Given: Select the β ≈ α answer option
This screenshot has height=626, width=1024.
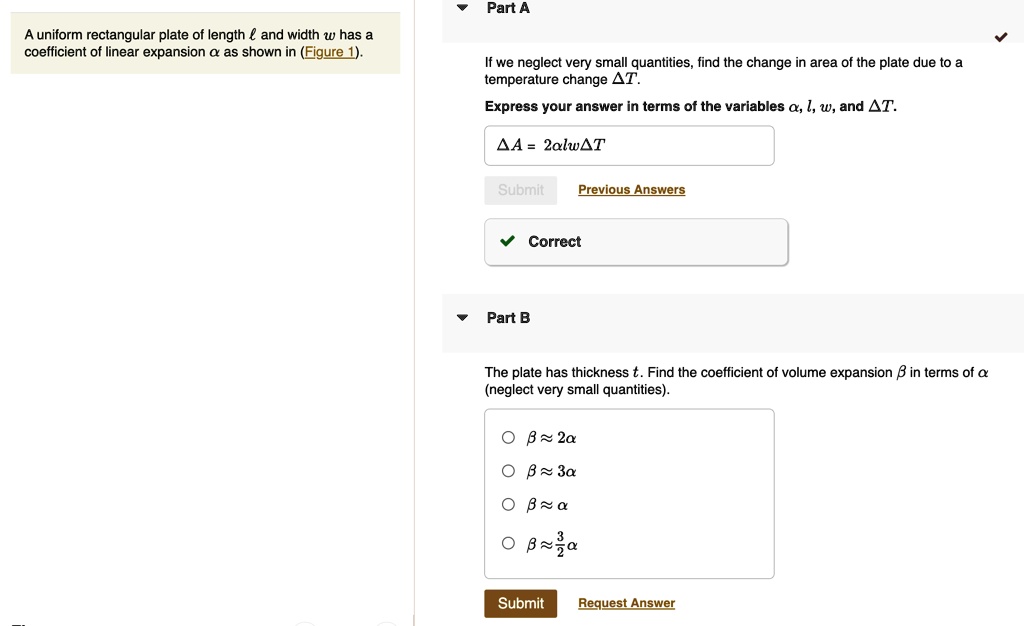Looking at the screenshot, I should pos(508,504).
